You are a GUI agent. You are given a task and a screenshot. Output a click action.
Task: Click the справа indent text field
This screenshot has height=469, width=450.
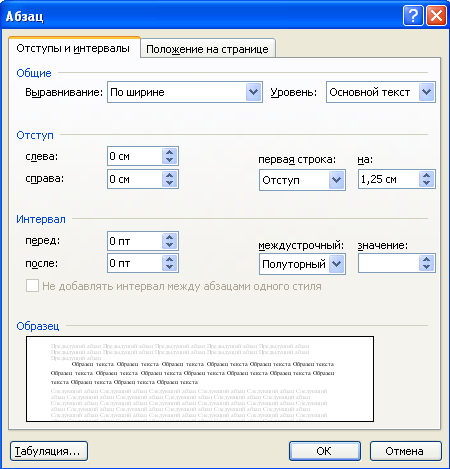(x=135, y=179)
